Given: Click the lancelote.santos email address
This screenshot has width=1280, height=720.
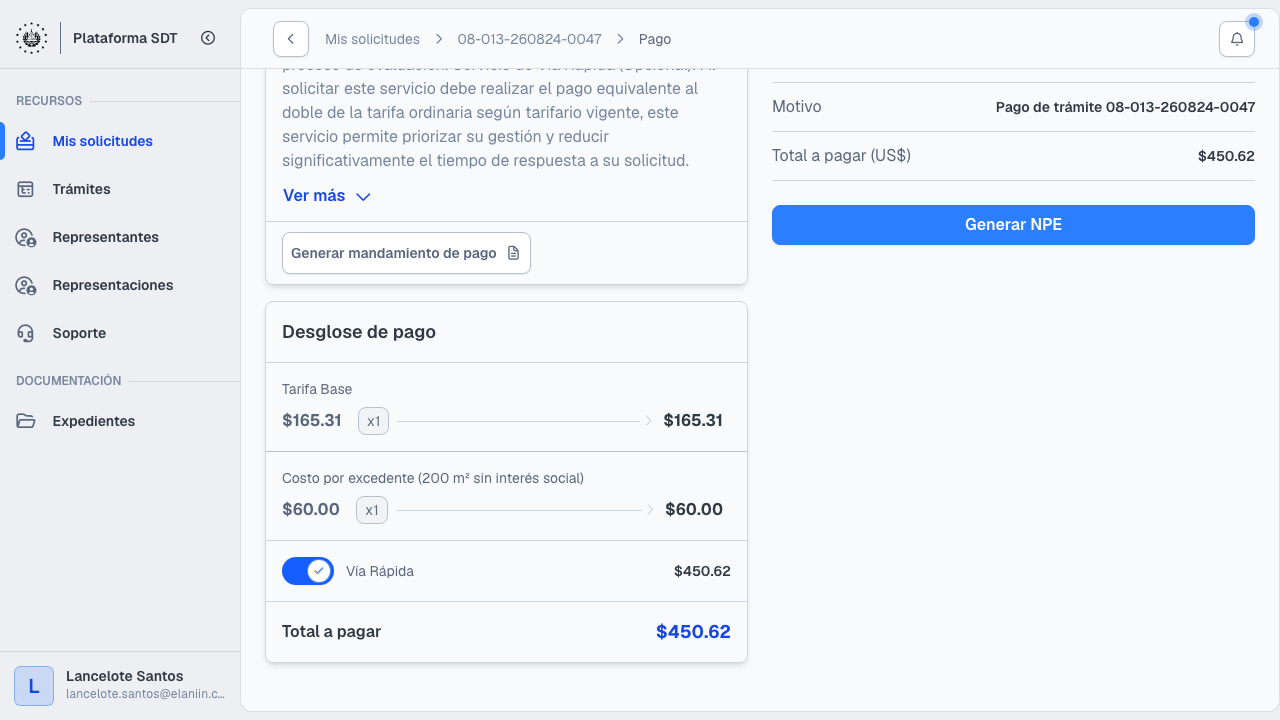Looking at the screenshot, I should [145, 693].
